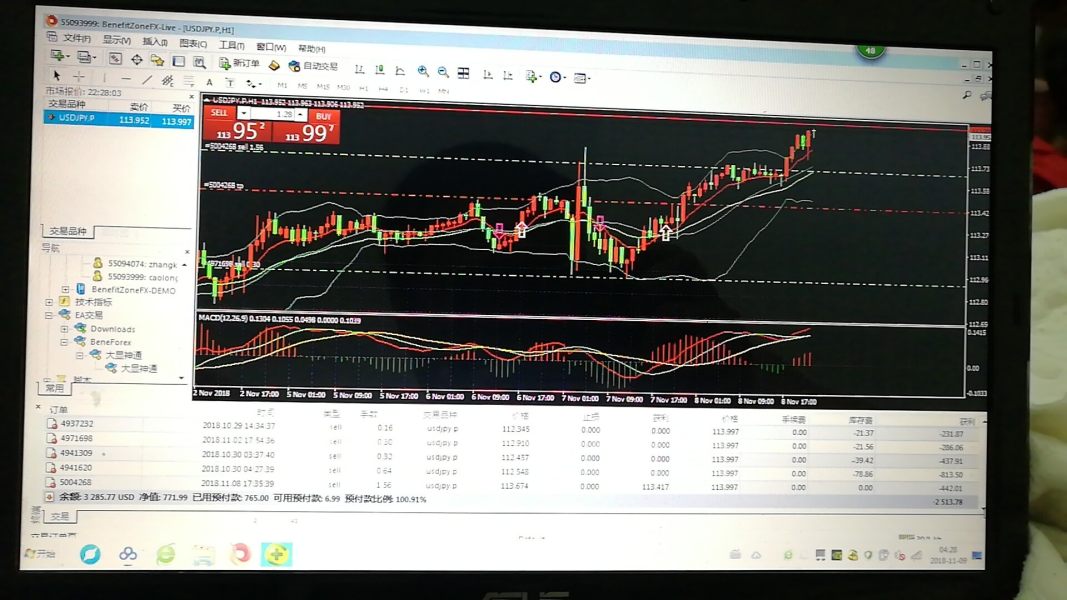This screenshot has width=1067, height=600.
Task: Expand the Downloads folder in navigator
Action: pos(64,328)
